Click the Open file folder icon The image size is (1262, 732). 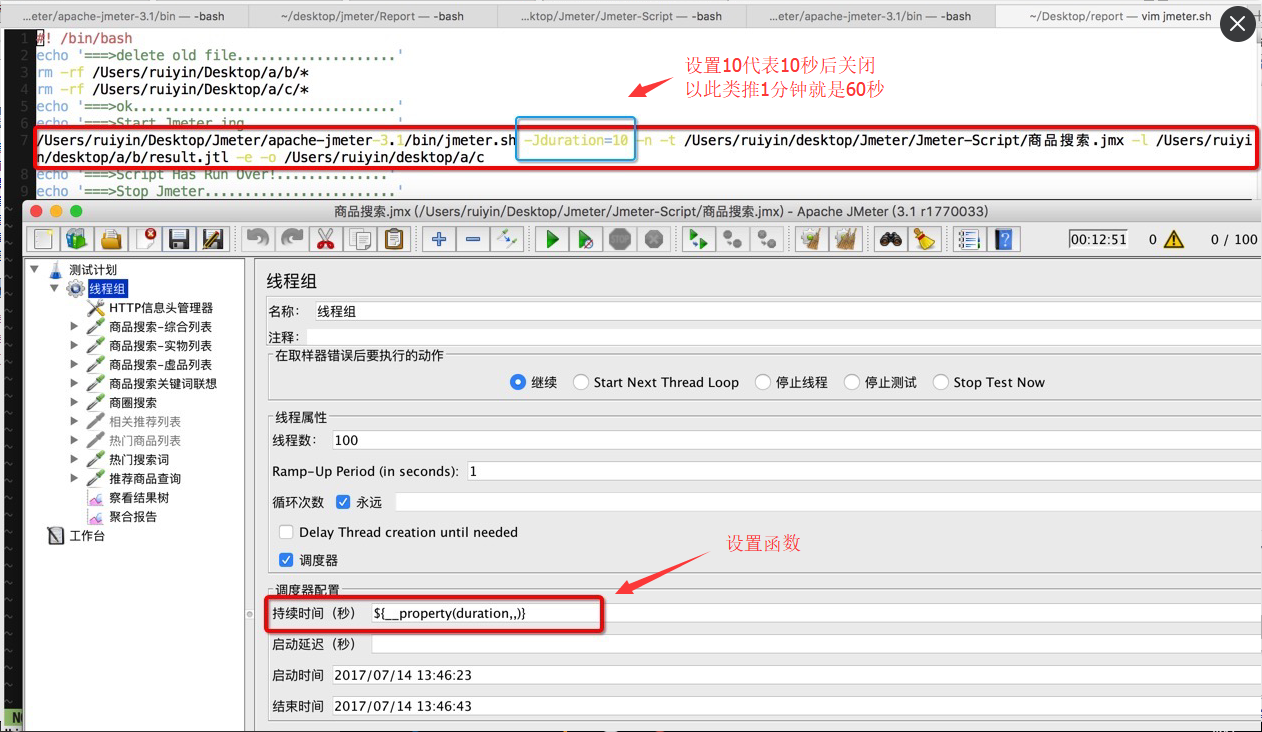coord(111,239)
